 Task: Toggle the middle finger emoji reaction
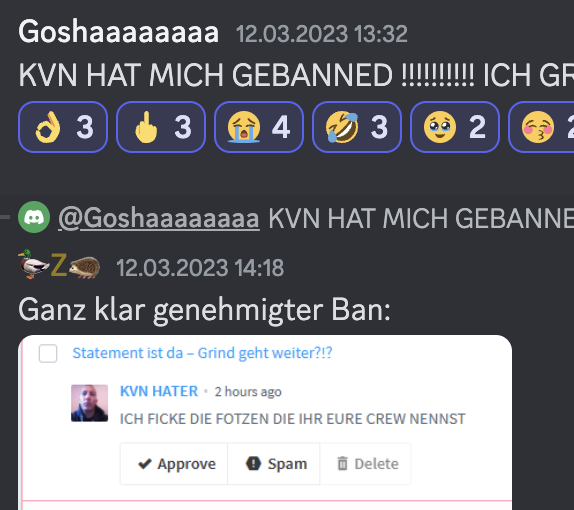coord(161,127)
